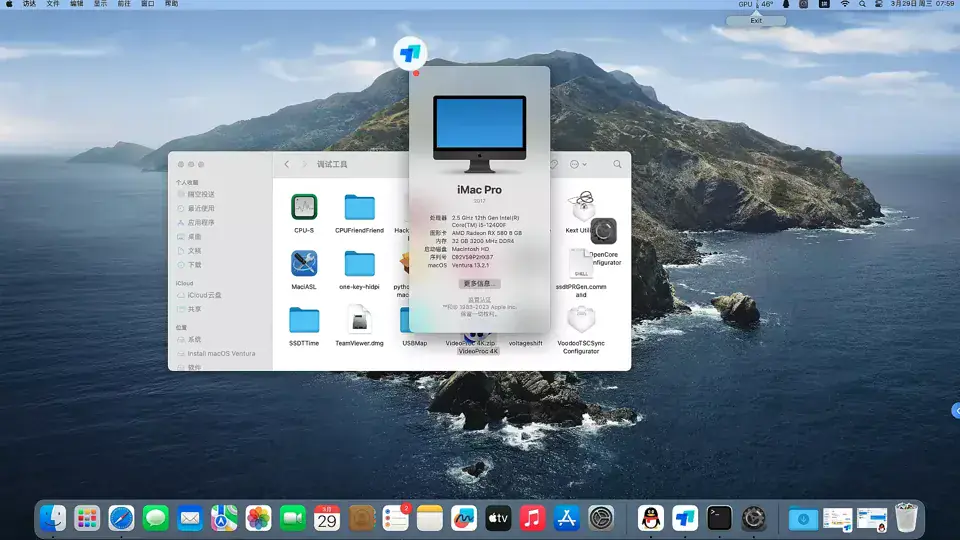Open Maps from the Dock
960x540 pixels.
224,519
